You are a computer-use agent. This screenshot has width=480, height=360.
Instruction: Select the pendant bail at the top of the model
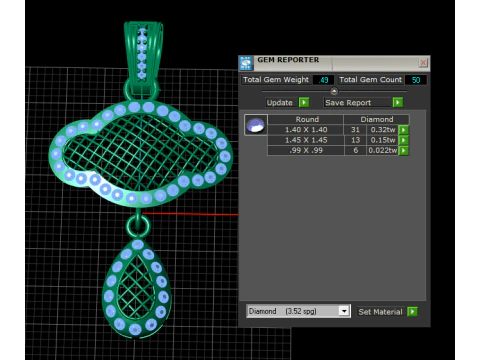(x=143, y=57)
